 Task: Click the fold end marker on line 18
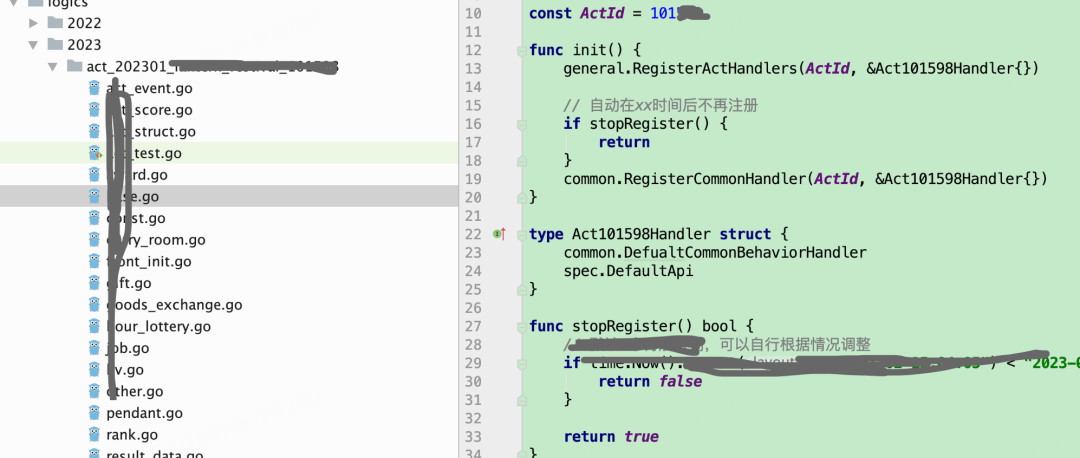[521, 160]
